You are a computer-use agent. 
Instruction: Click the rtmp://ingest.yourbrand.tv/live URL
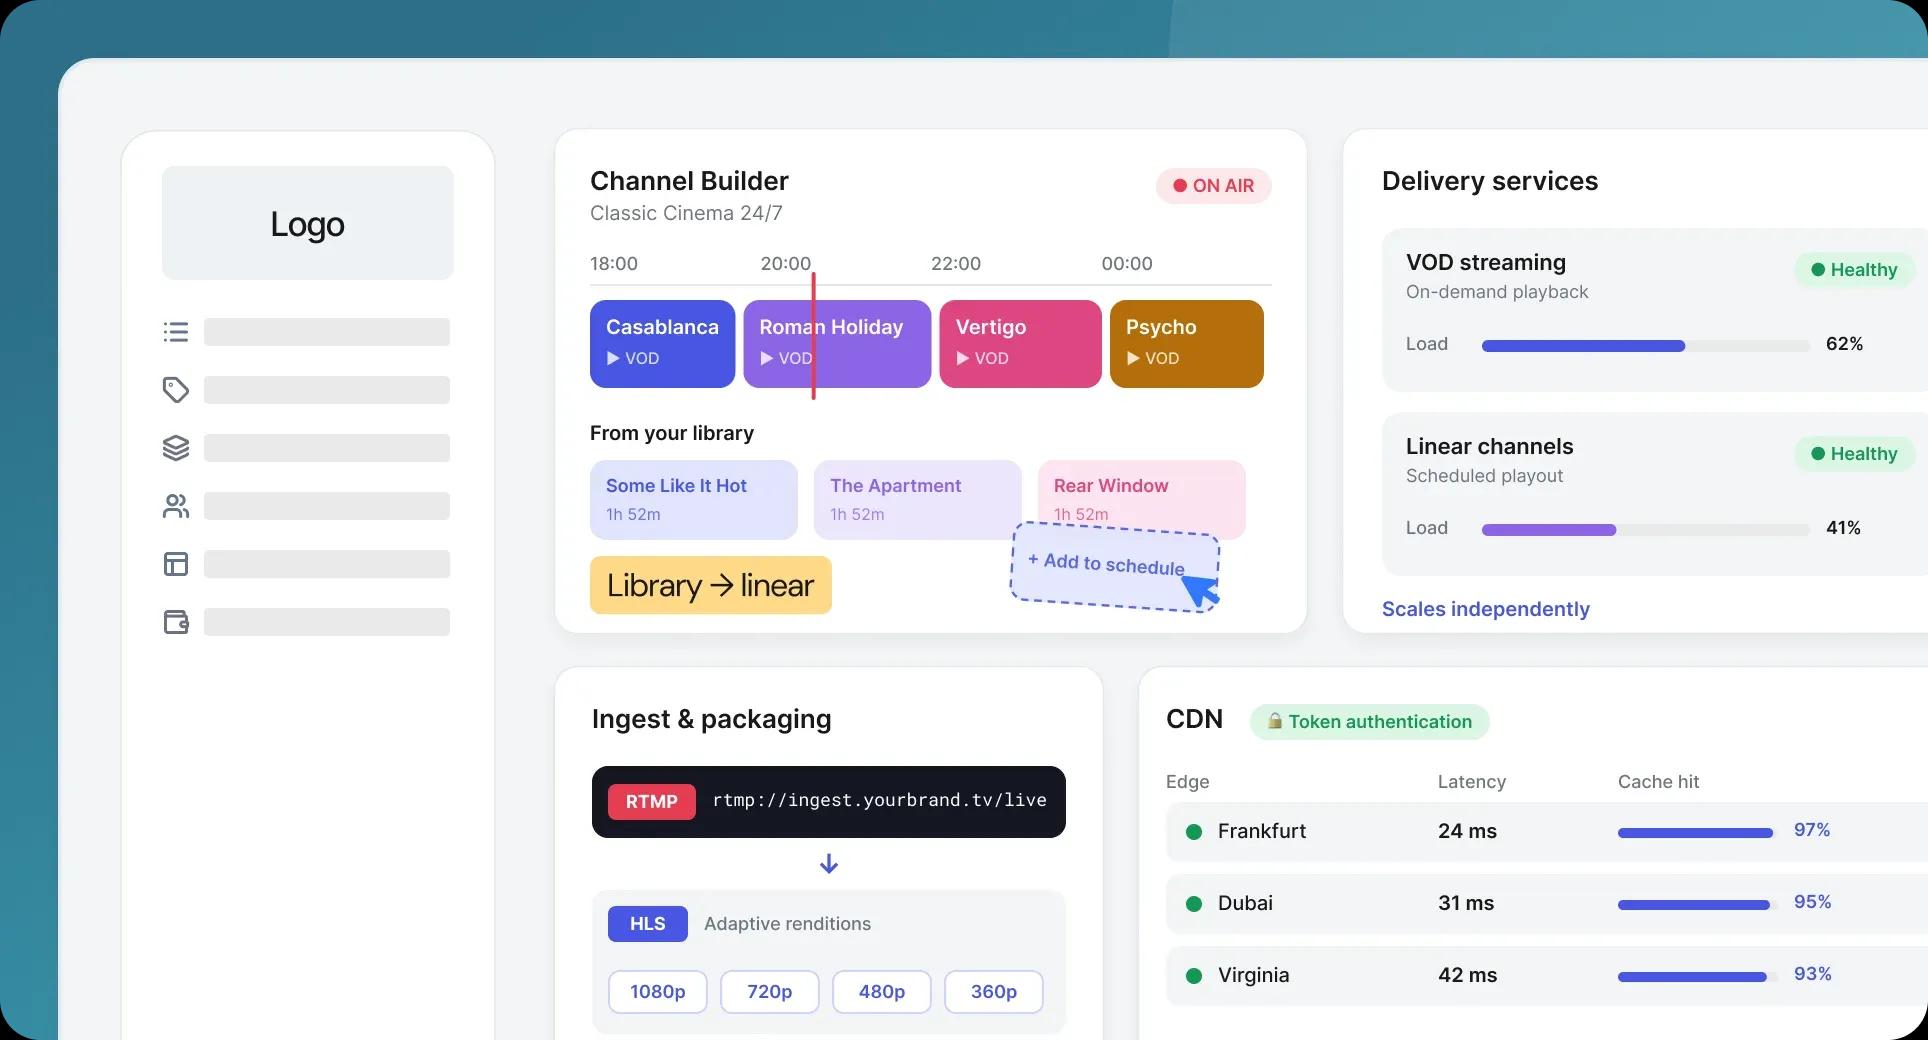click(x=880, y=800)
